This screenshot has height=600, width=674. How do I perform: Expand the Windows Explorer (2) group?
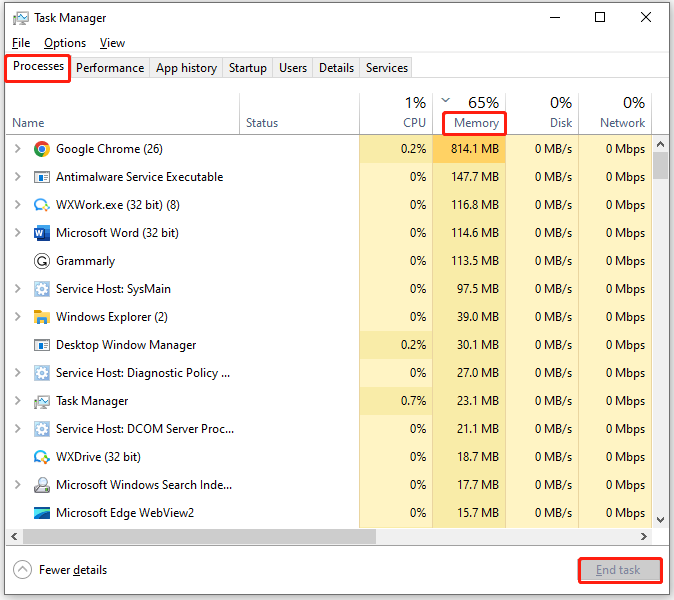(18, 317)
